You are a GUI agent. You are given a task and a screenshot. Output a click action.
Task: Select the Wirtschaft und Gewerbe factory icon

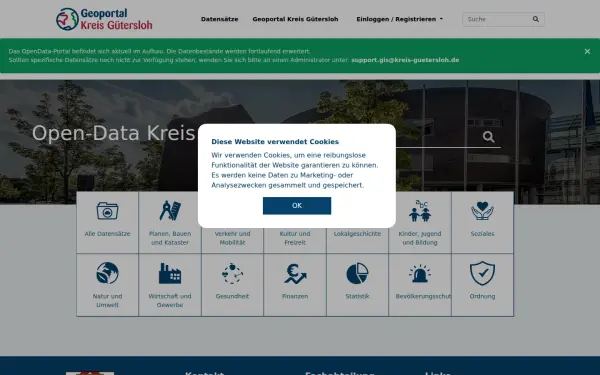click(170, 273)
